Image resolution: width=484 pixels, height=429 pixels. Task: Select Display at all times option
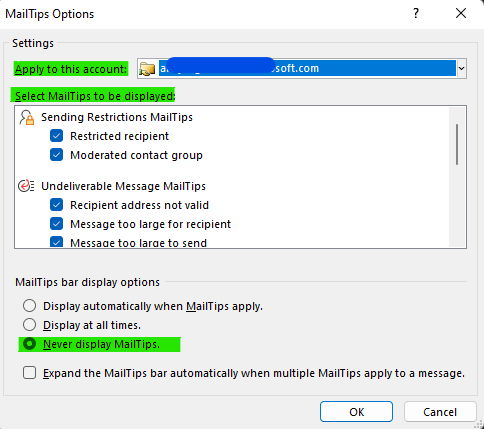point(29,325)
